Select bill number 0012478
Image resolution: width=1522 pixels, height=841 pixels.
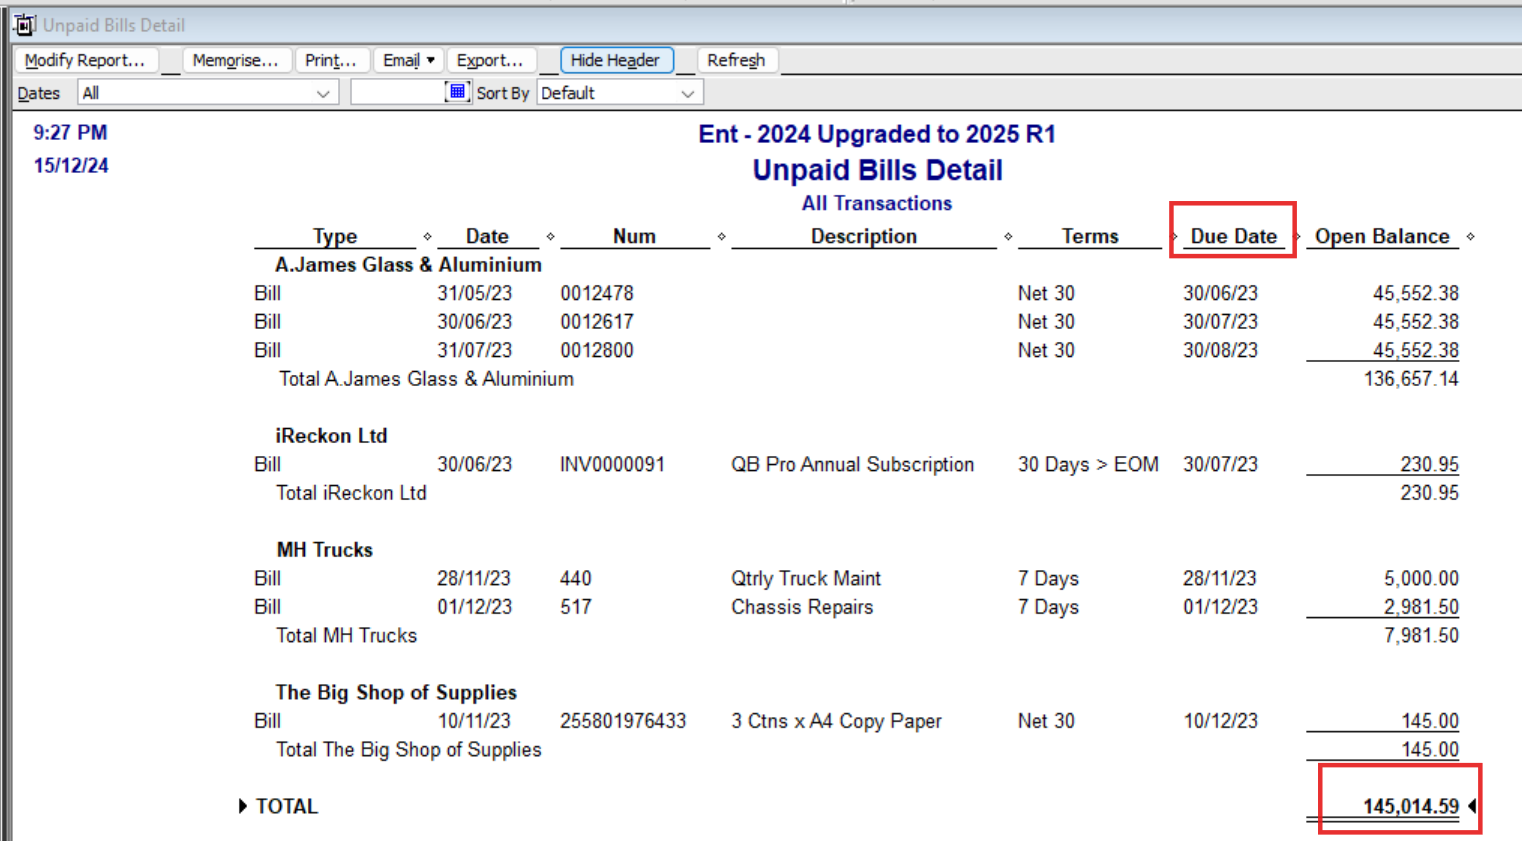tap(597, 293)
